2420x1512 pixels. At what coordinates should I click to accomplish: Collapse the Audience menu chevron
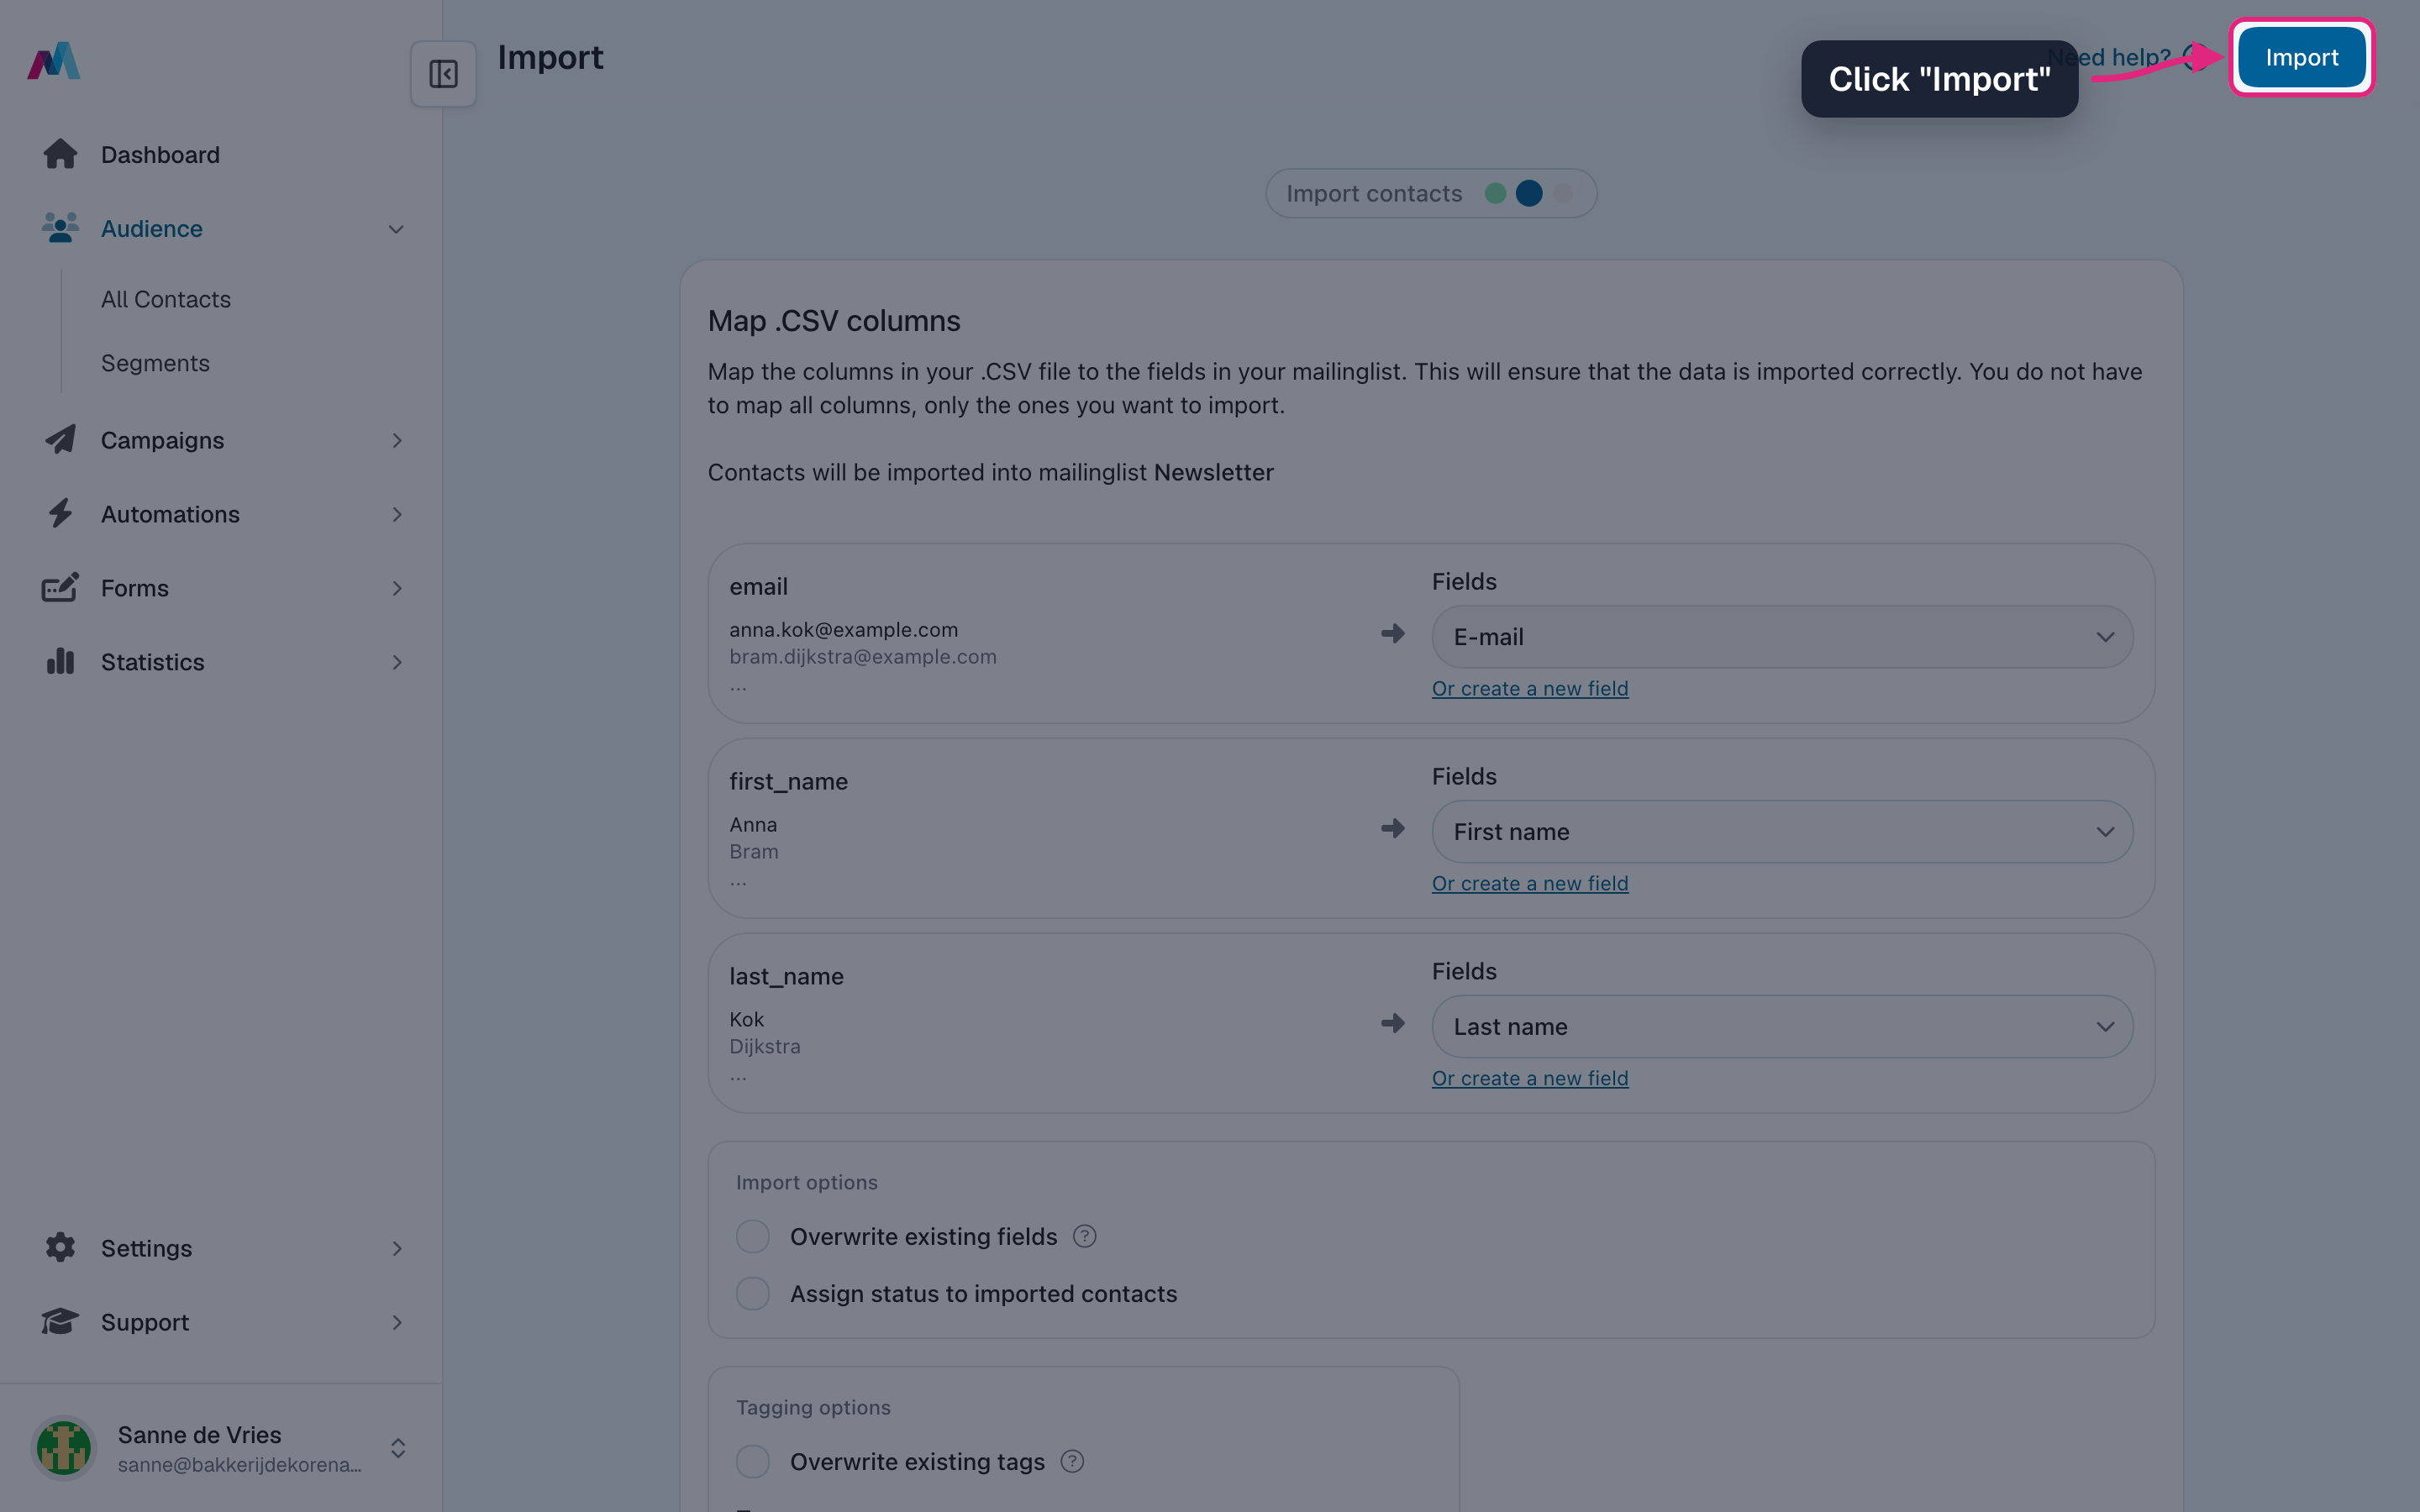(396, 229)
